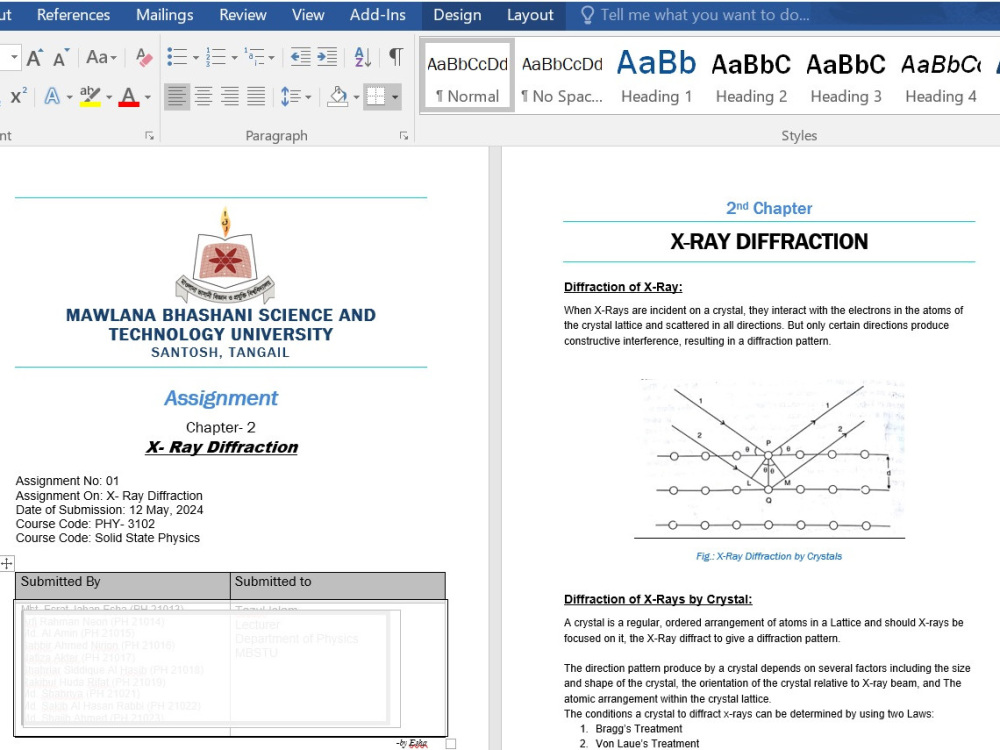The image size is (1000, 750).
Task: Click the 'X- Ray Diffraction' underlined subtitle
Action: (222, 447)
